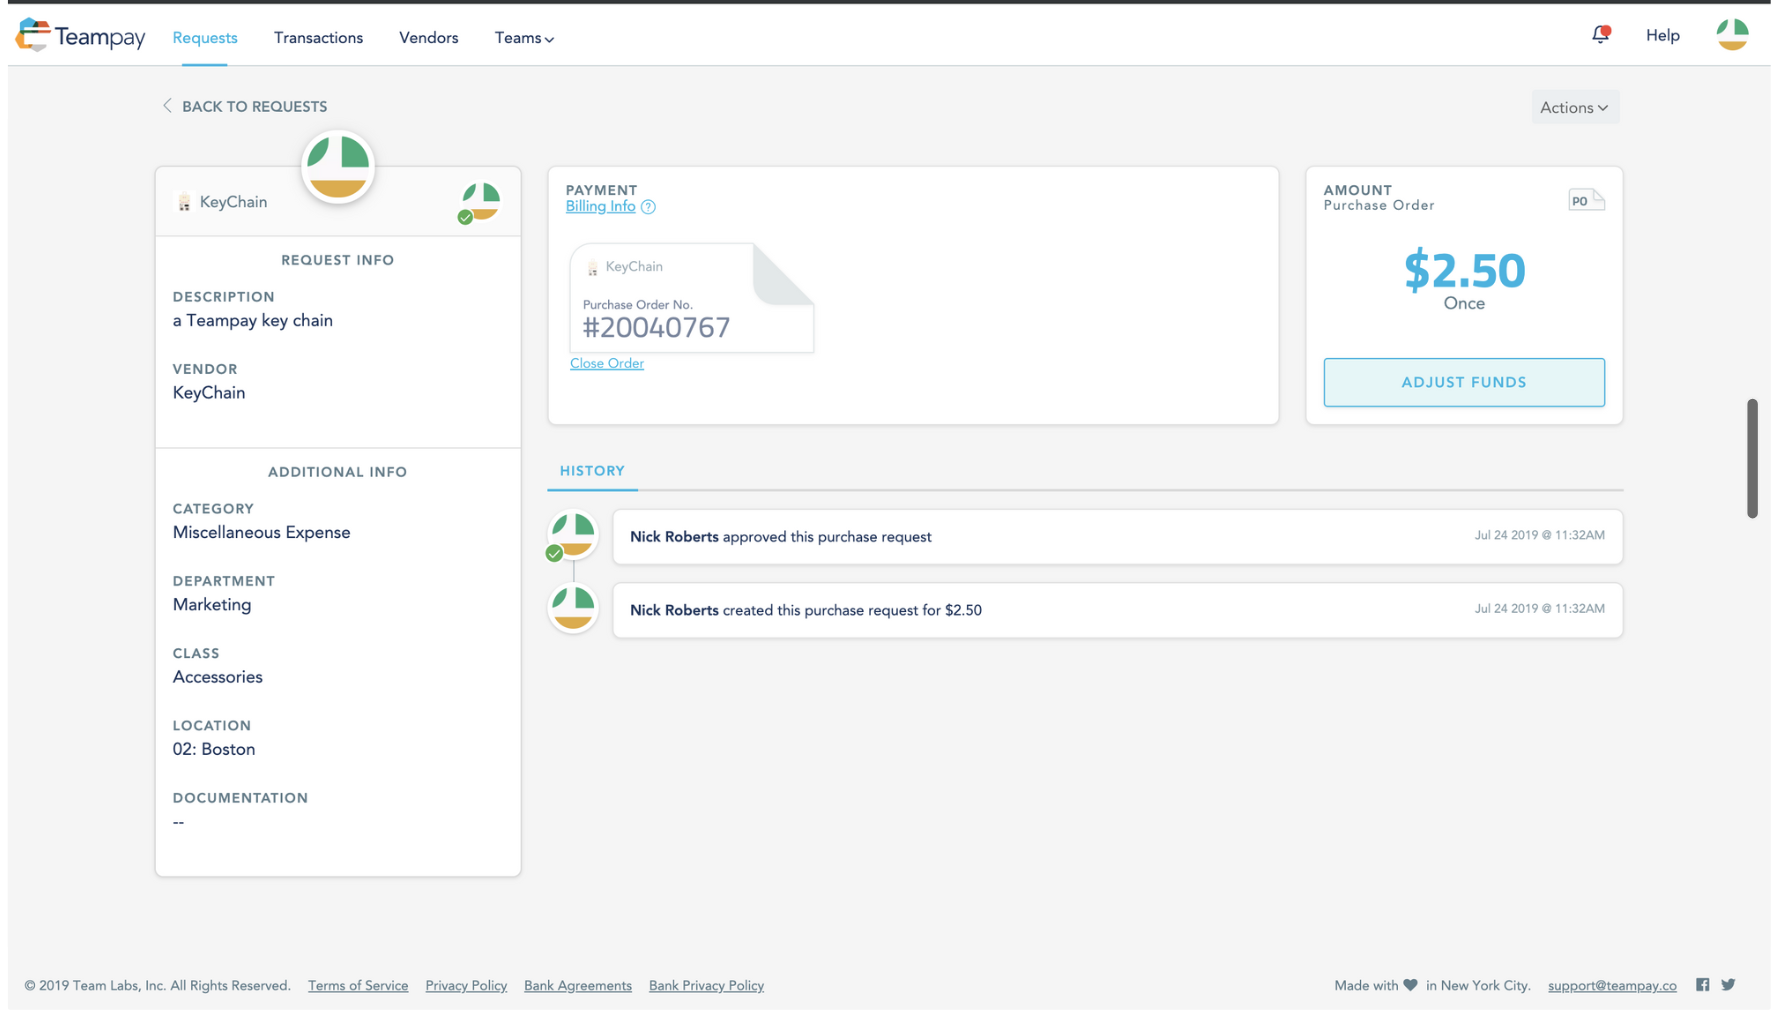Click the Adjust Funds button
Screen dimensions: 1776x1016
tap(1463, 382)
